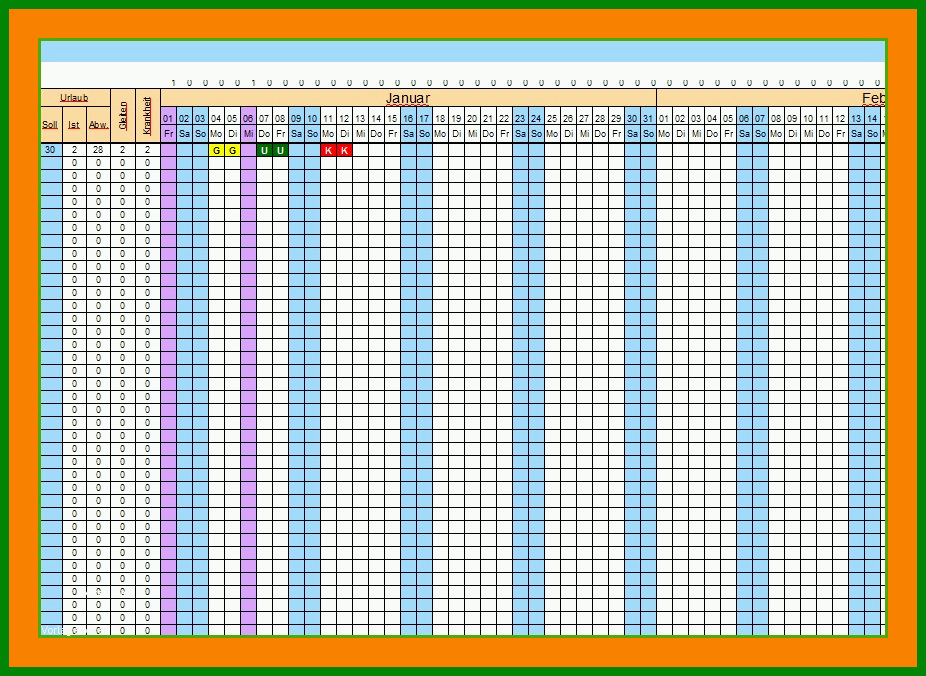The image size is (926, 676).
Task: Select the rotated Krankheit column header
Action: pyautogui.click(x=148, y=116)
